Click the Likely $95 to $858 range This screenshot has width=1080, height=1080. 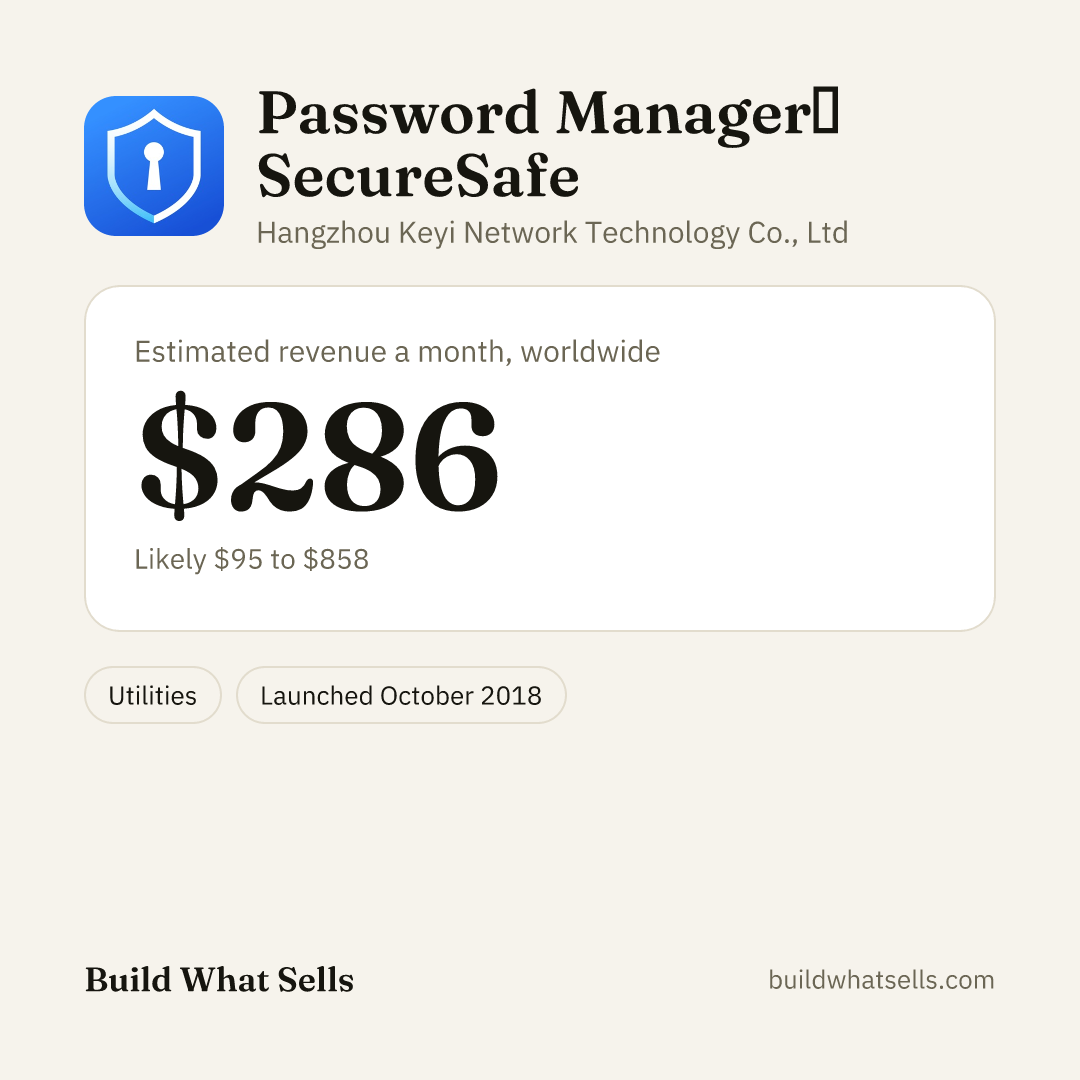[x=251, y=559]
